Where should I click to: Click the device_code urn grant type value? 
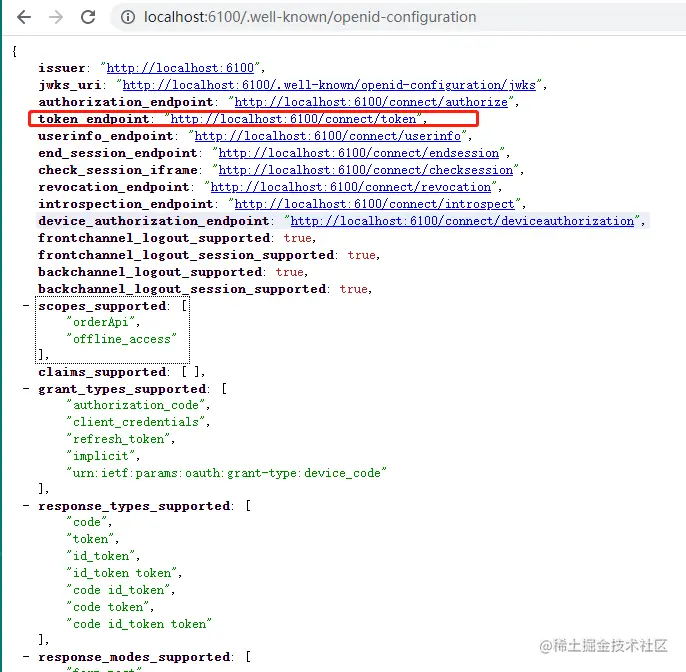tap(226, 473)
